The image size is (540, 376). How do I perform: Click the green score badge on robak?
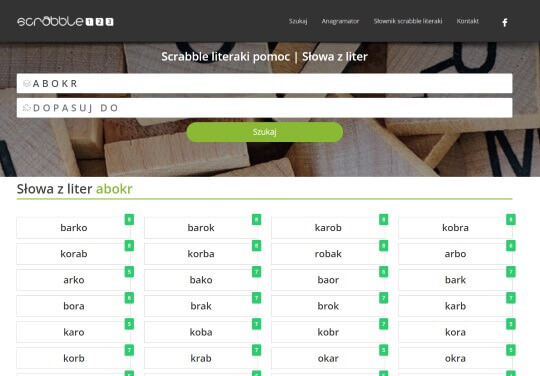pos(384,246)
